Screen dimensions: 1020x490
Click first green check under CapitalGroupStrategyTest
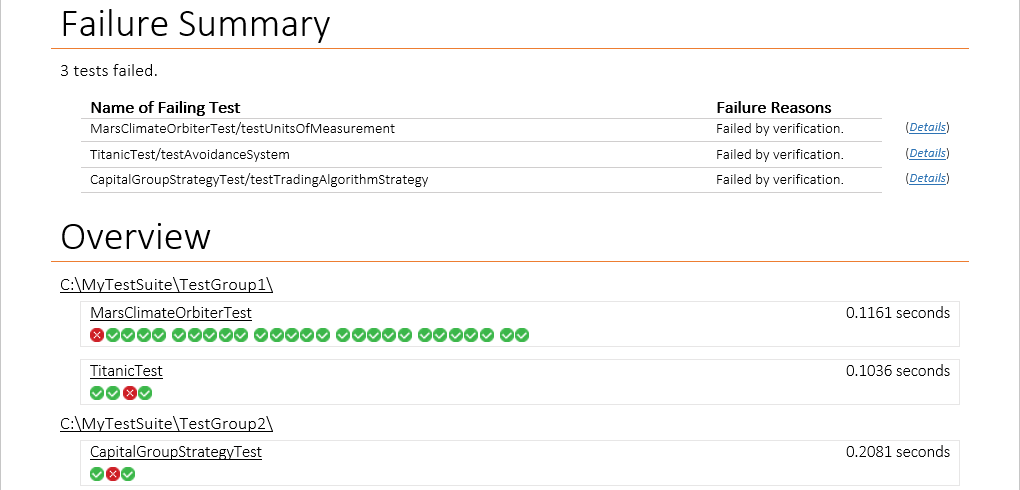(x=97, y=474)
